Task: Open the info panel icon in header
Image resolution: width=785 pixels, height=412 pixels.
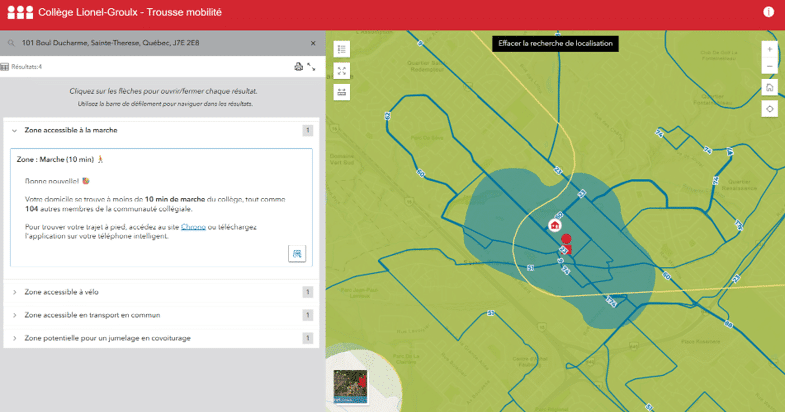Action: pyautogui.click(x=768, y=12)
